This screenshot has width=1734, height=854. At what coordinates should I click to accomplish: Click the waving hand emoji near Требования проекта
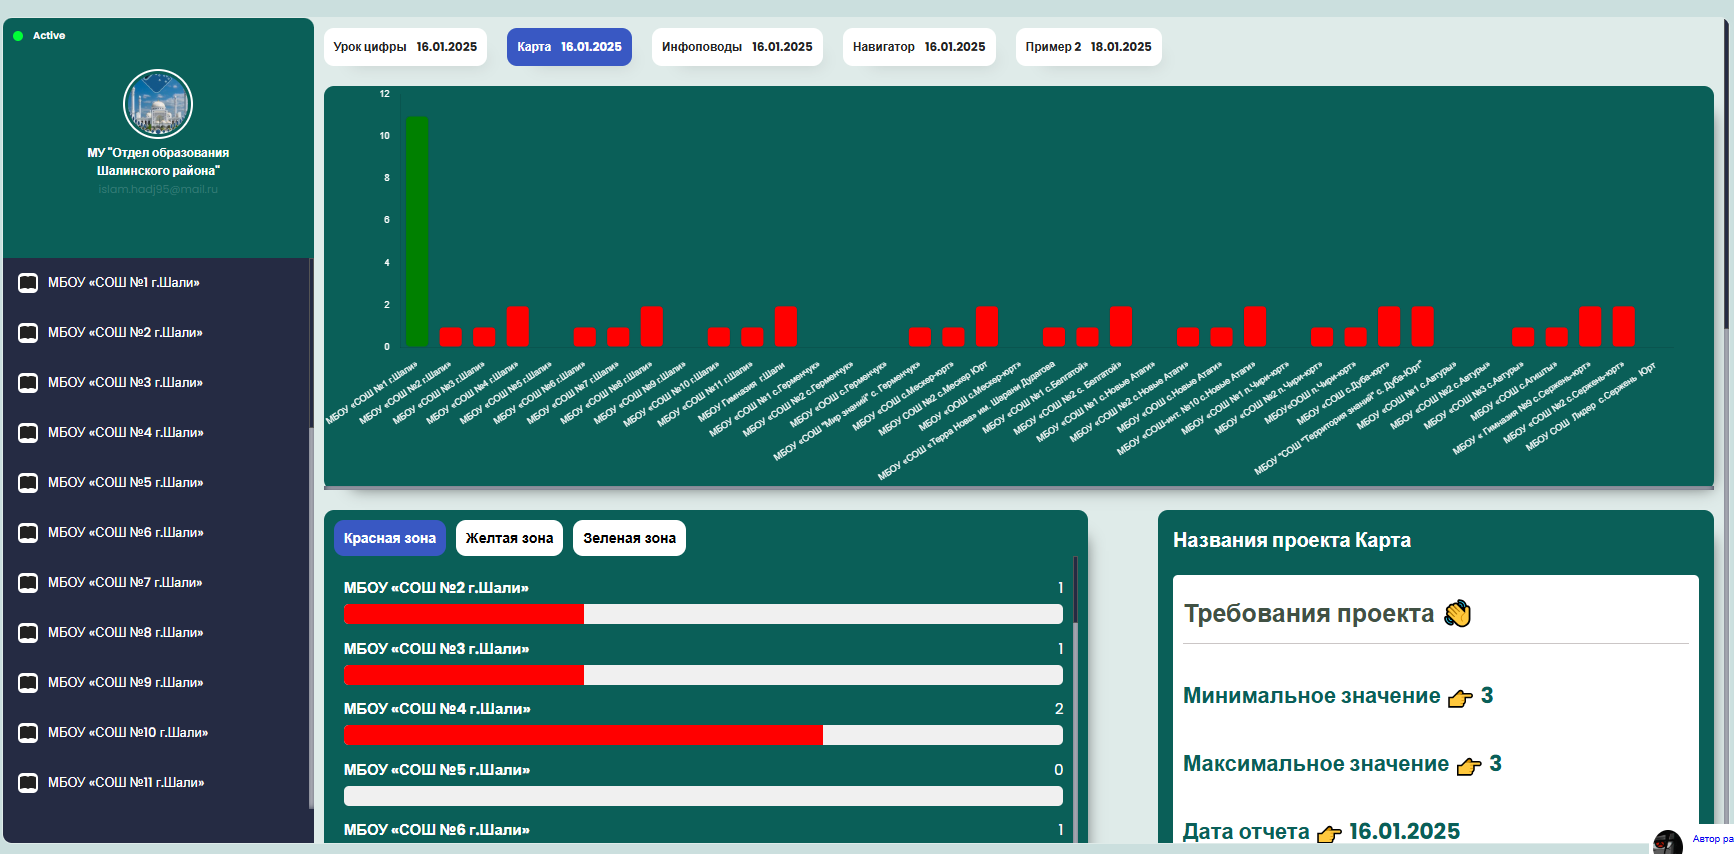pos(1458,613)
